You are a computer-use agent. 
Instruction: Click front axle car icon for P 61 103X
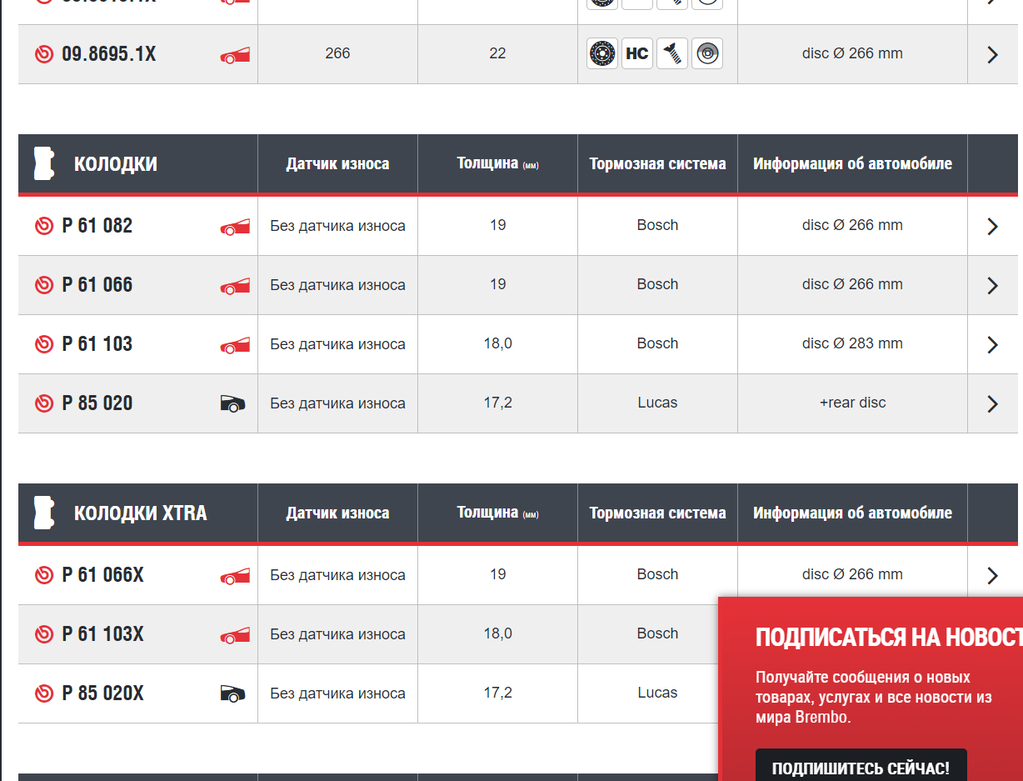[235, 635]
